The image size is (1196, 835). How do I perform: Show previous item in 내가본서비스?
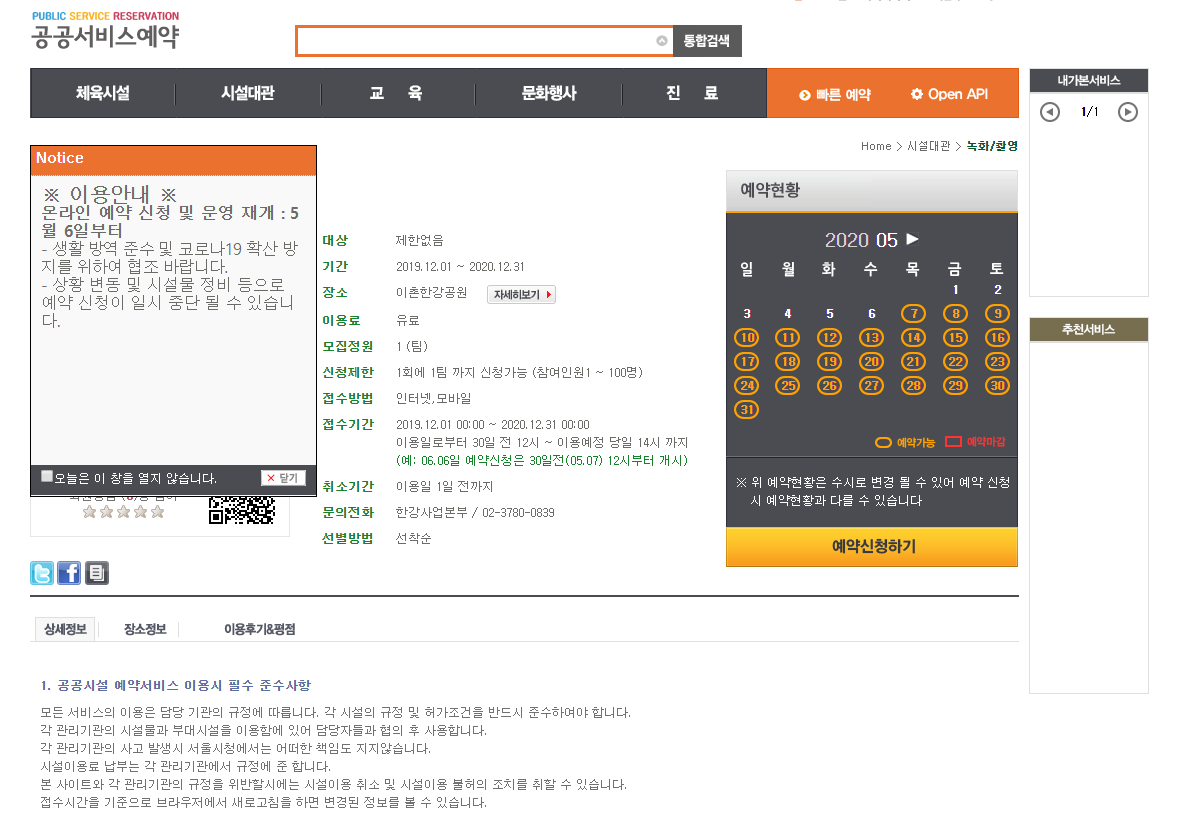coord(1050,112)
